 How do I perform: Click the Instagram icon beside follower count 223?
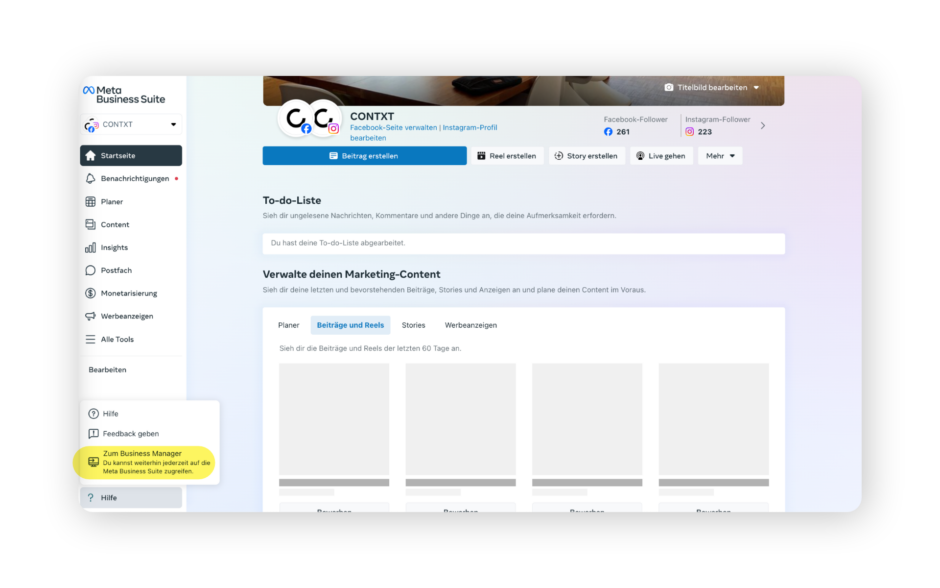pyautogui.click(x=689, y=132)
